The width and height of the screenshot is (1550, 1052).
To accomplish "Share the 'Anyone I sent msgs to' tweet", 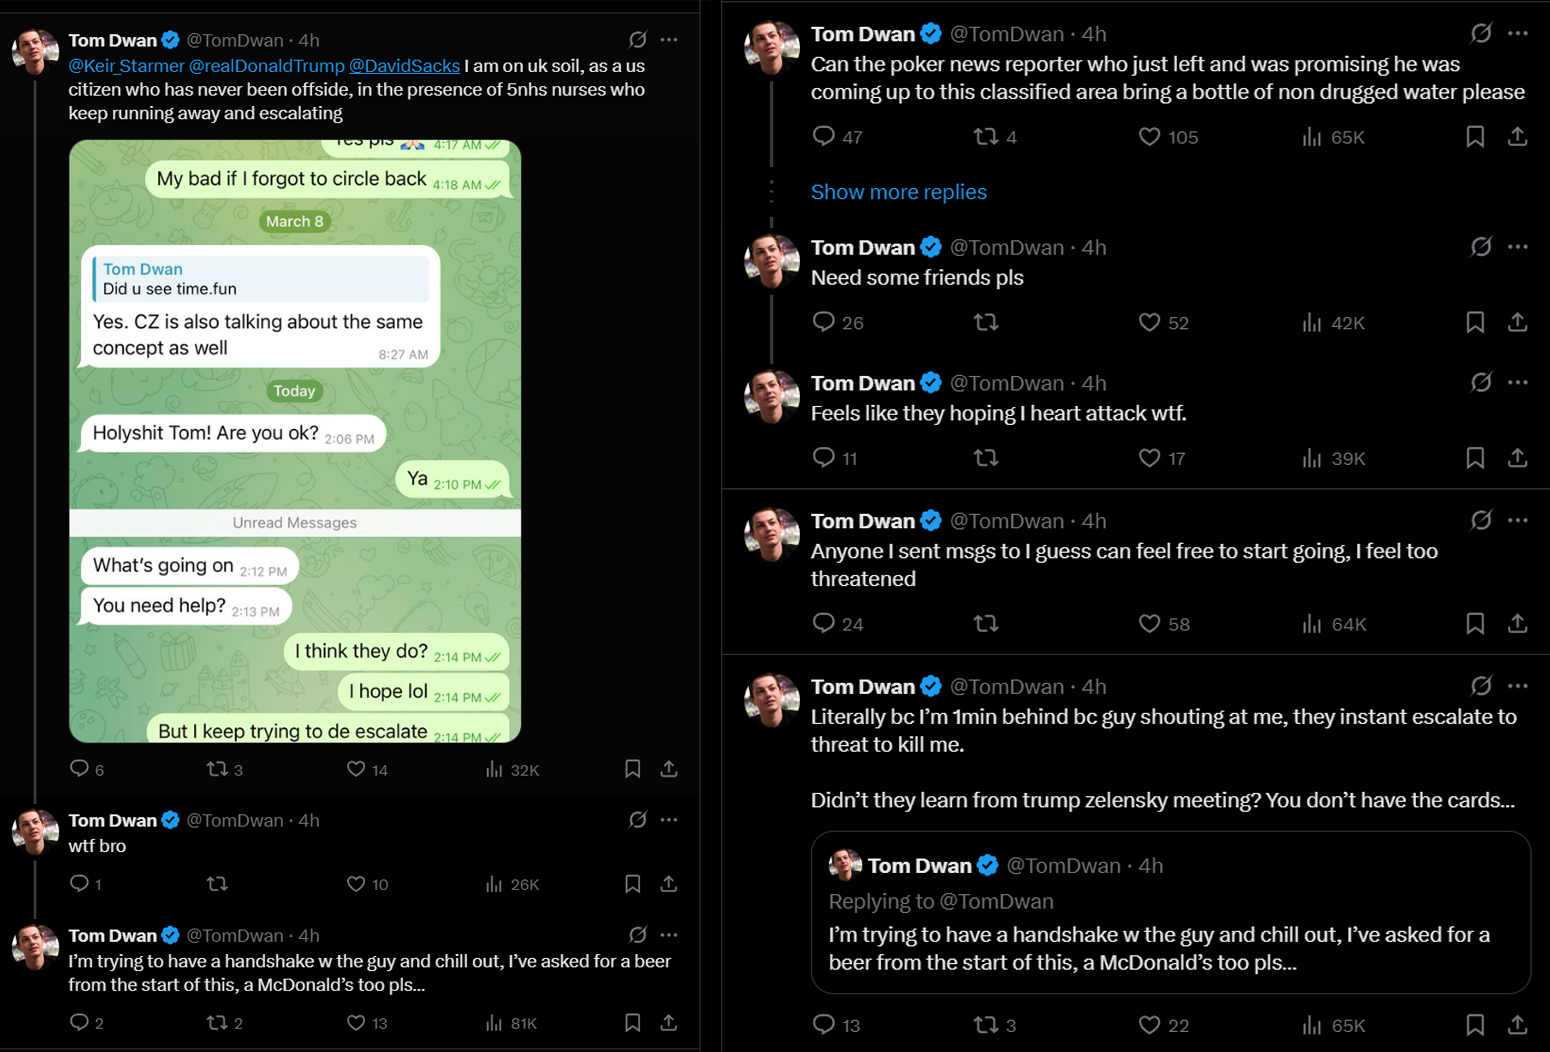I will point(1517,624).
